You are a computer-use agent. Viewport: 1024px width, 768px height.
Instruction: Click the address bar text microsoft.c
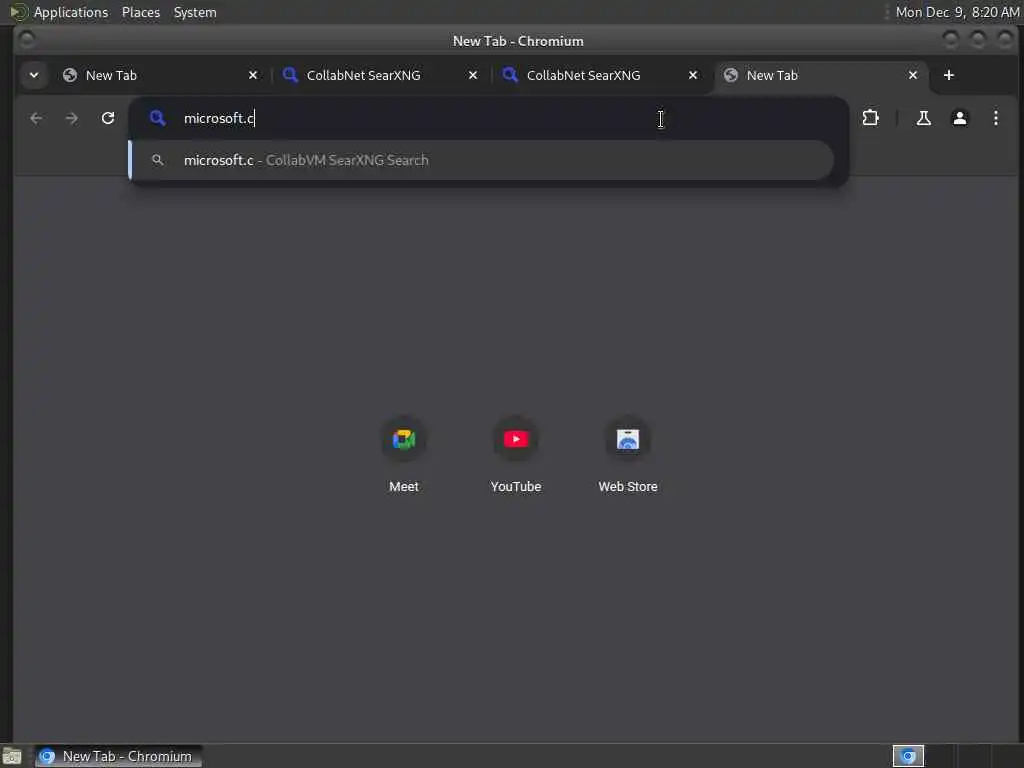pyautogui.click(x=219, y=118)
